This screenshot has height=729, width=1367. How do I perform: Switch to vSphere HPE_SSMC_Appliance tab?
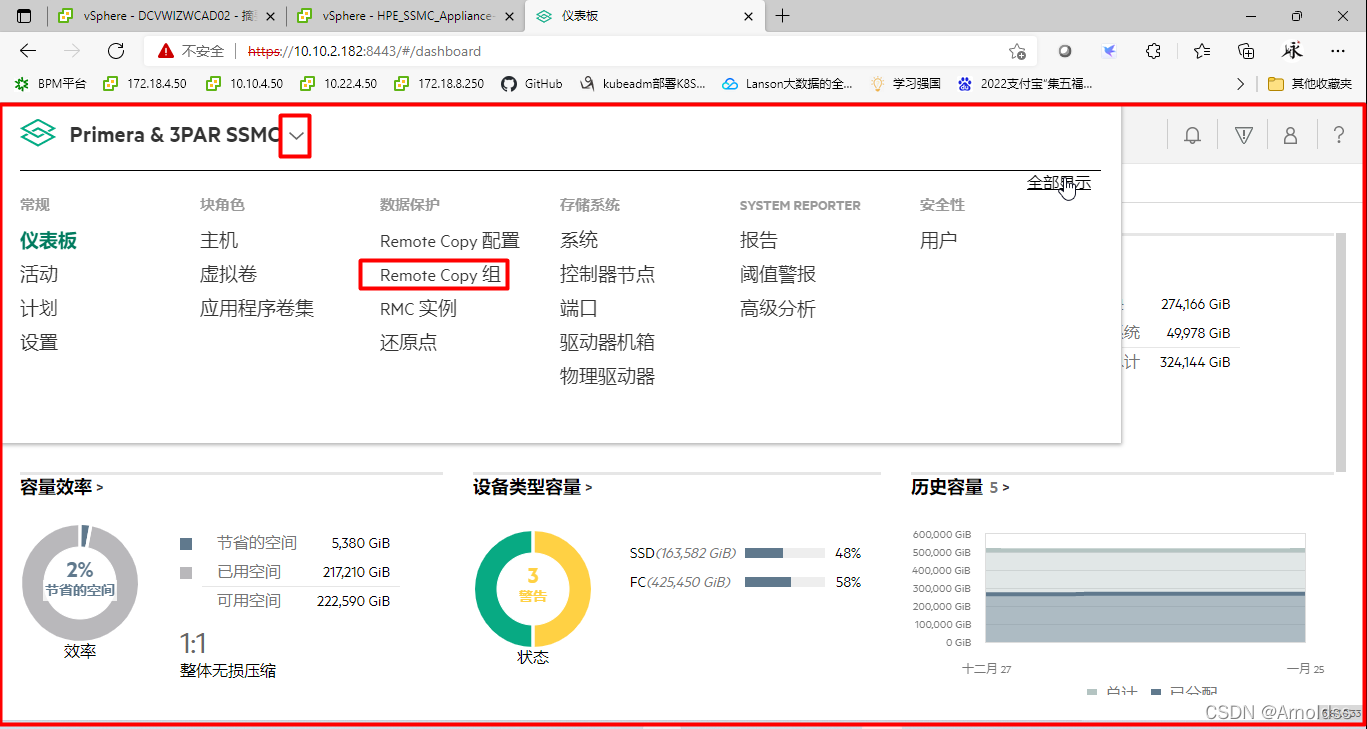pyautogui.click(x=404, y=16)
